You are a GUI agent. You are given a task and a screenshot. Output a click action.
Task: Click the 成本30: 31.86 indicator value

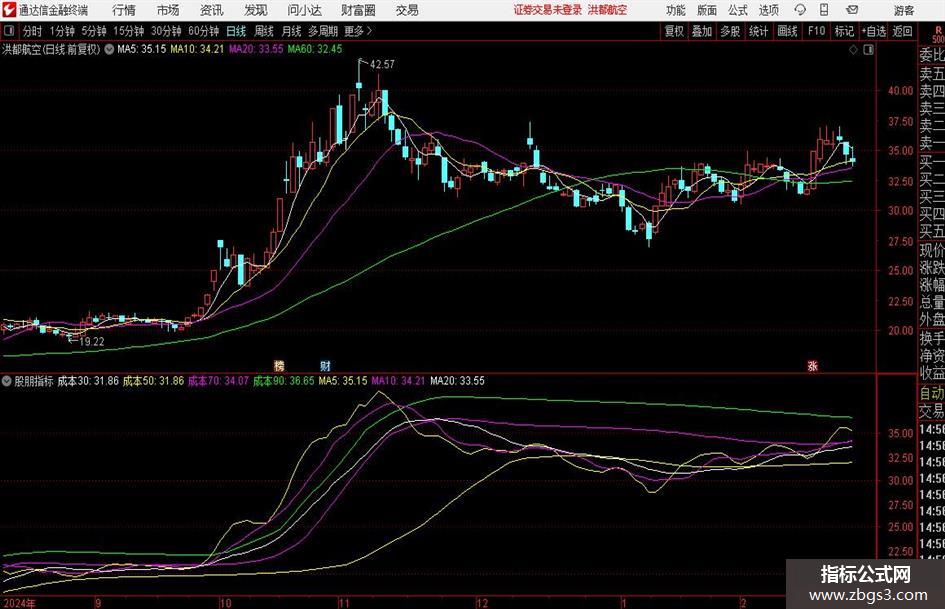[x=88, y=381]
